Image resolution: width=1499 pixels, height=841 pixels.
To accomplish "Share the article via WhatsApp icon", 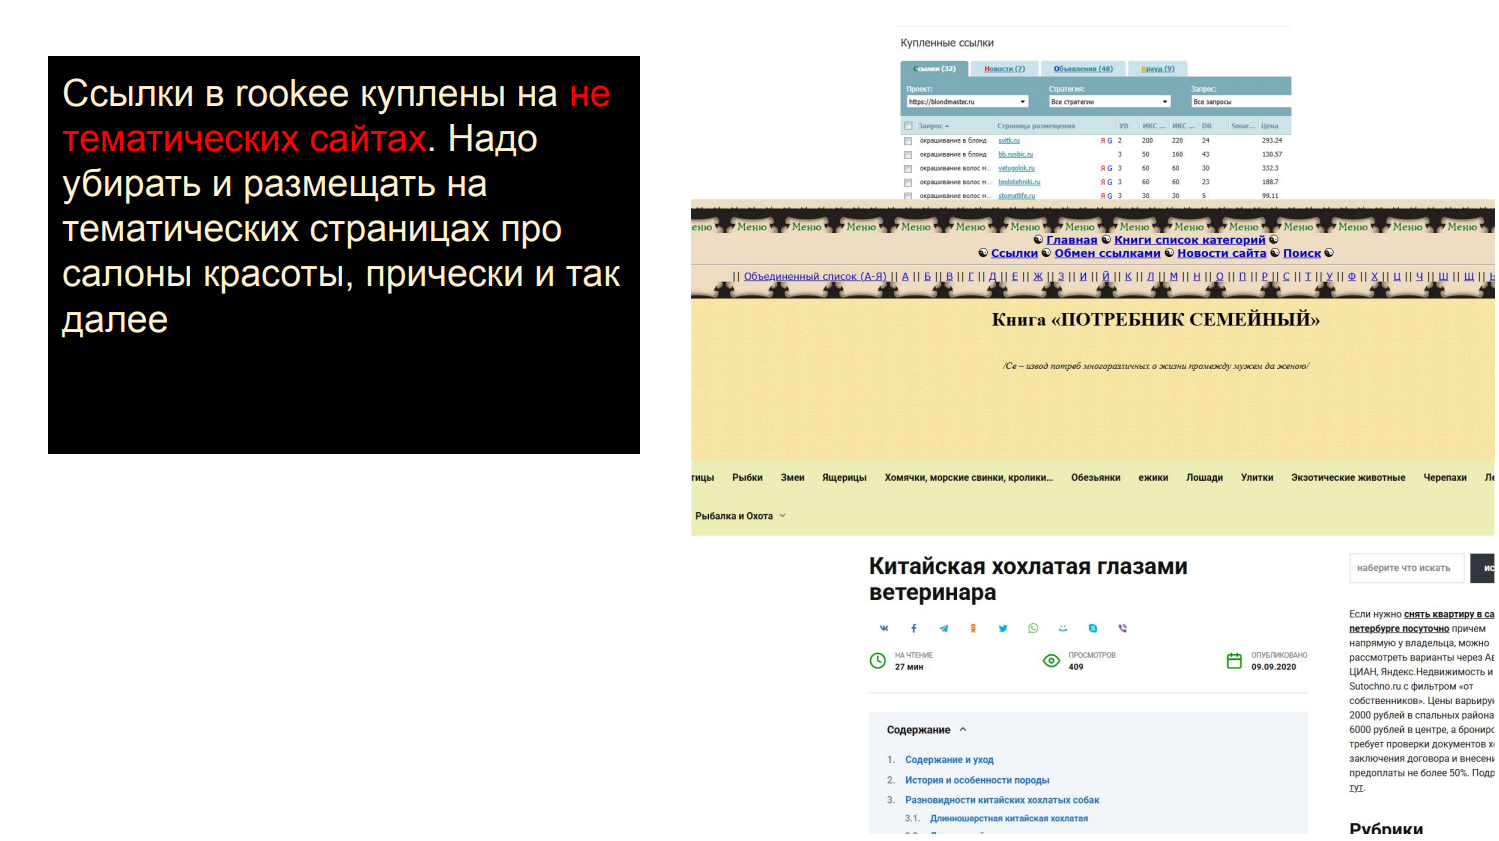I will 1033,629.
